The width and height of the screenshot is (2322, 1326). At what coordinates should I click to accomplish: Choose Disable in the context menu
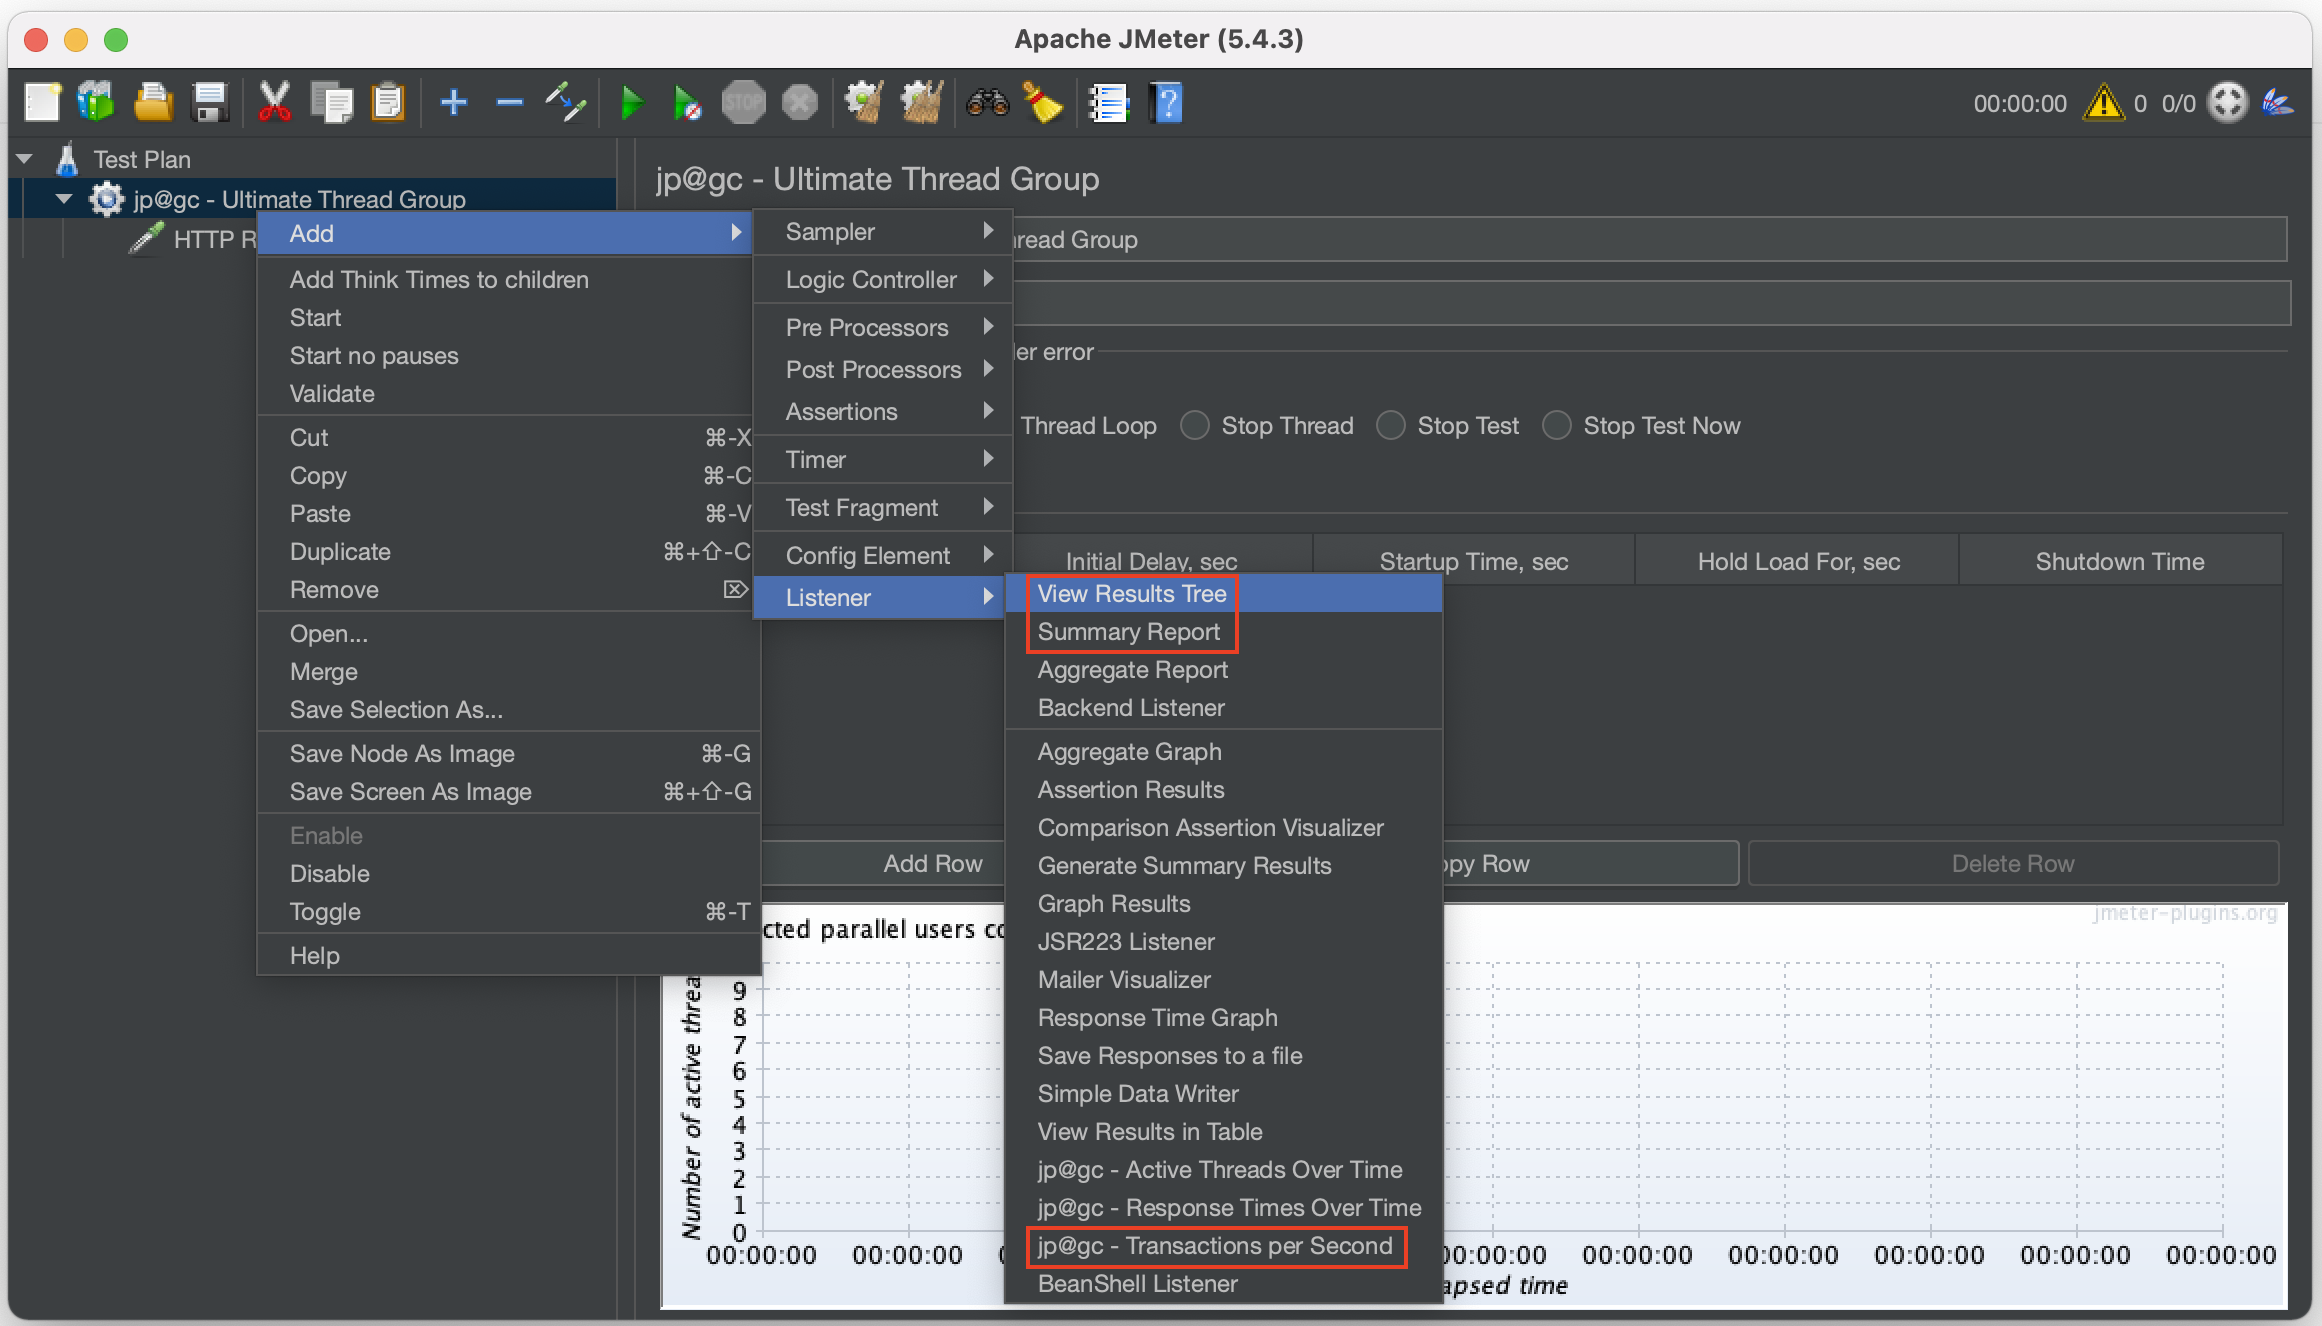[508, 874]
